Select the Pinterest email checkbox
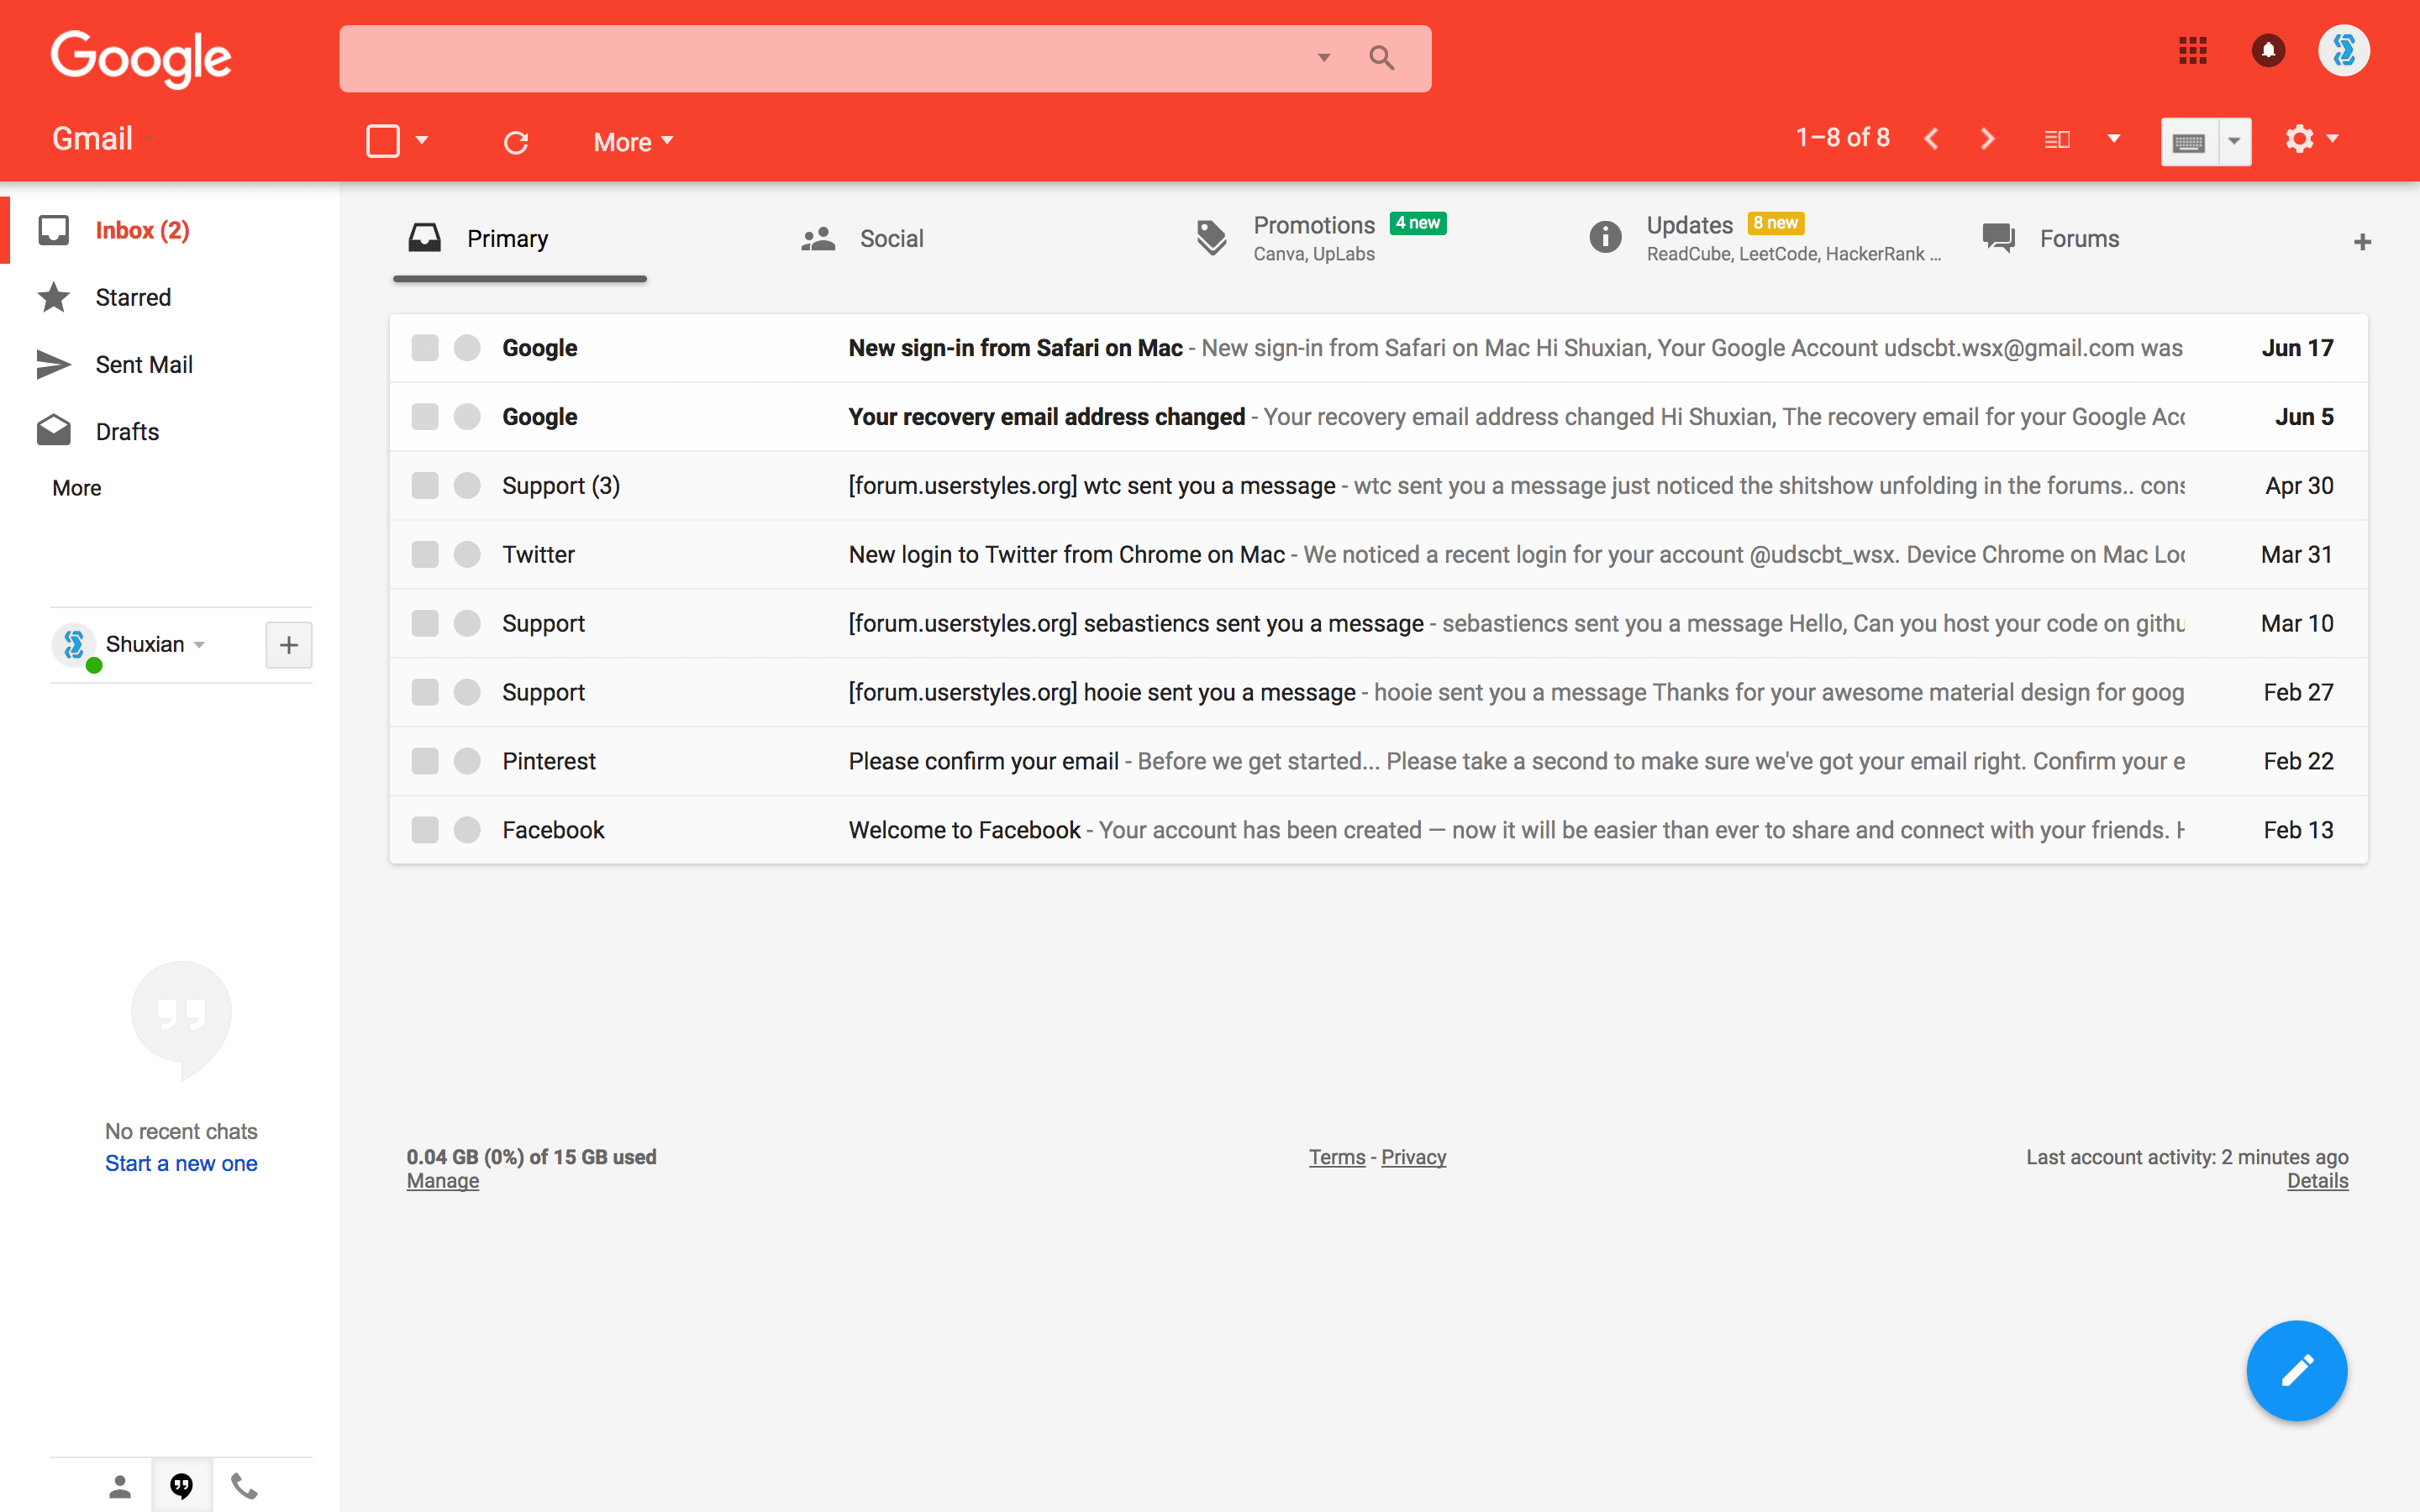2420x1512 pixels. 425,761
